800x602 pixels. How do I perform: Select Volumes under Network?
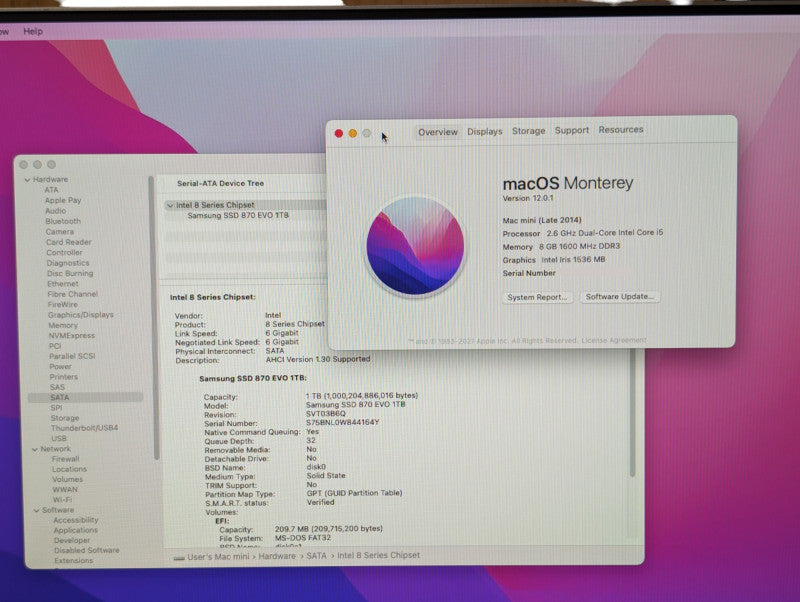[67, 480]
